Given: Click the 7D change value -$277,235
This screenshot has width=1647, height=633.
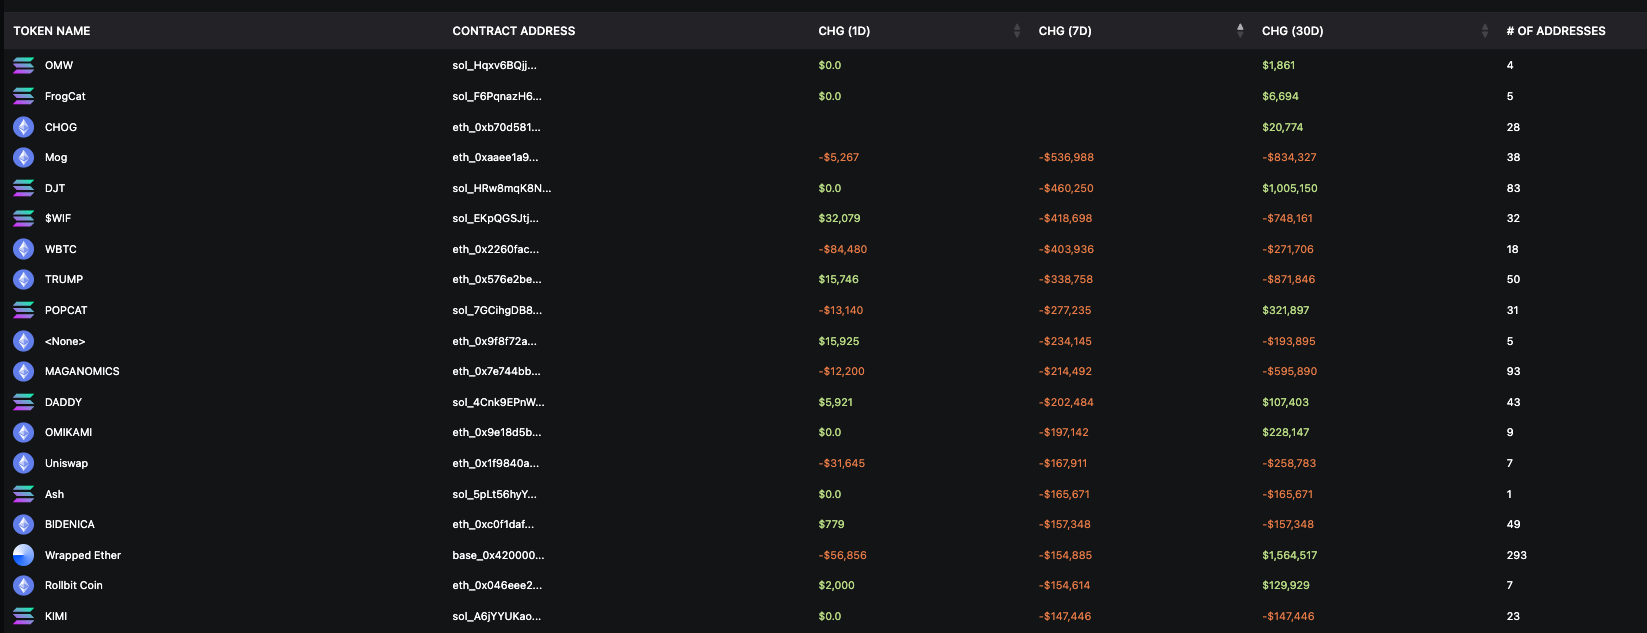Looking at the screenshot, I should coord(1065,310).
